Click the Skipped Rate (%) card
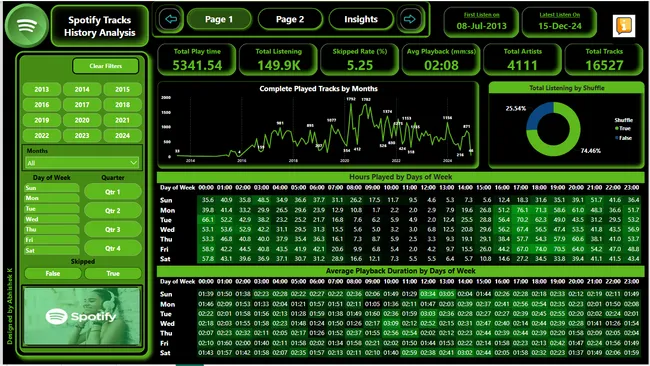This screenshot has width=650, height=366. pyautogui.click(x=360, y=60)
